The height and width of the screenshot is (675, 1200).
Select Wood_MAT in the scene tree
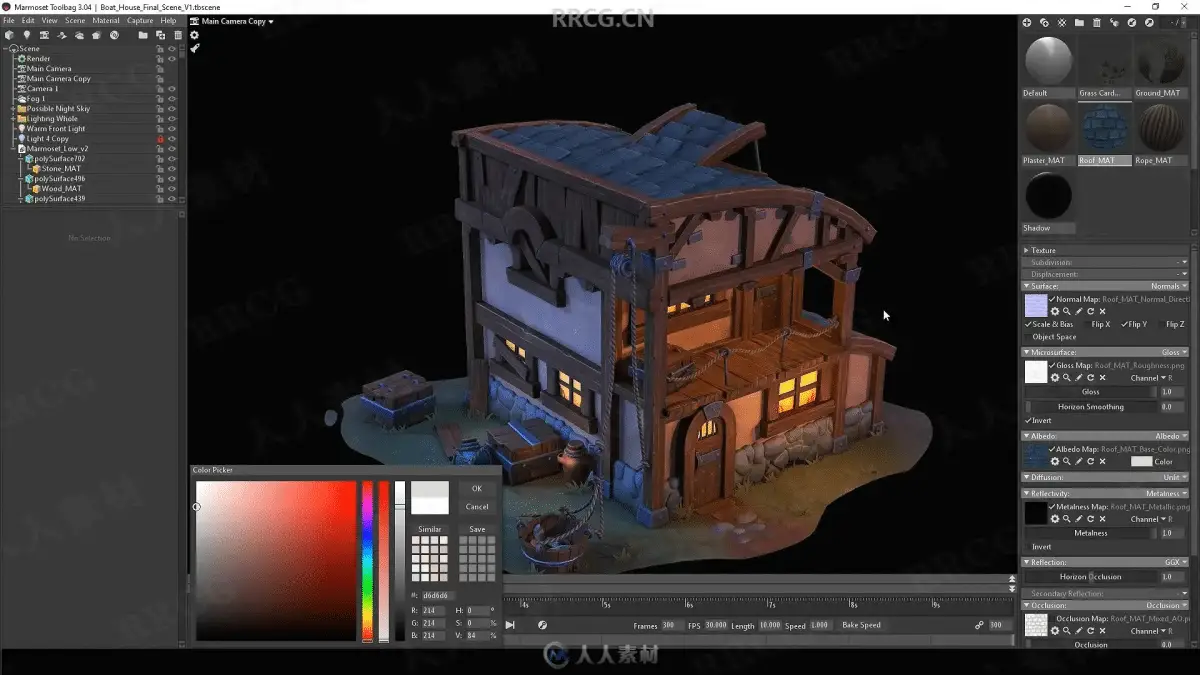tap(61, 189)
